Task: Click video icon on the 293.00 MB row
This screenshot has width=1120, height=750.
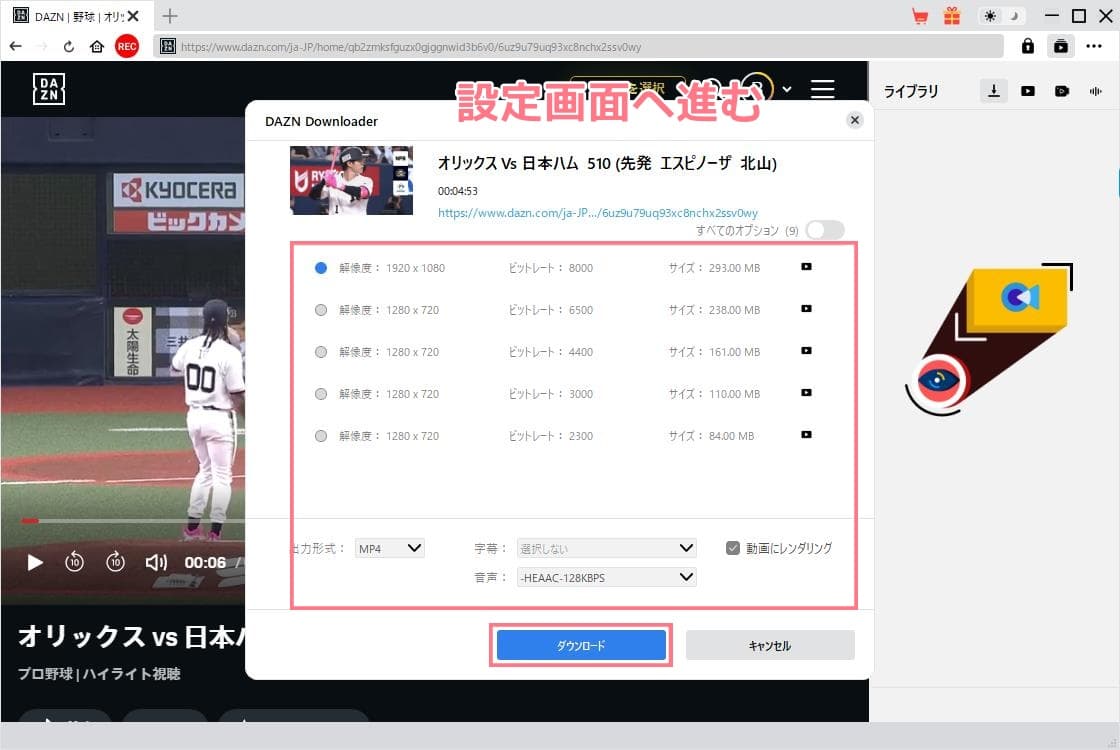Action: pyautogui.click(x=806, y=266)
